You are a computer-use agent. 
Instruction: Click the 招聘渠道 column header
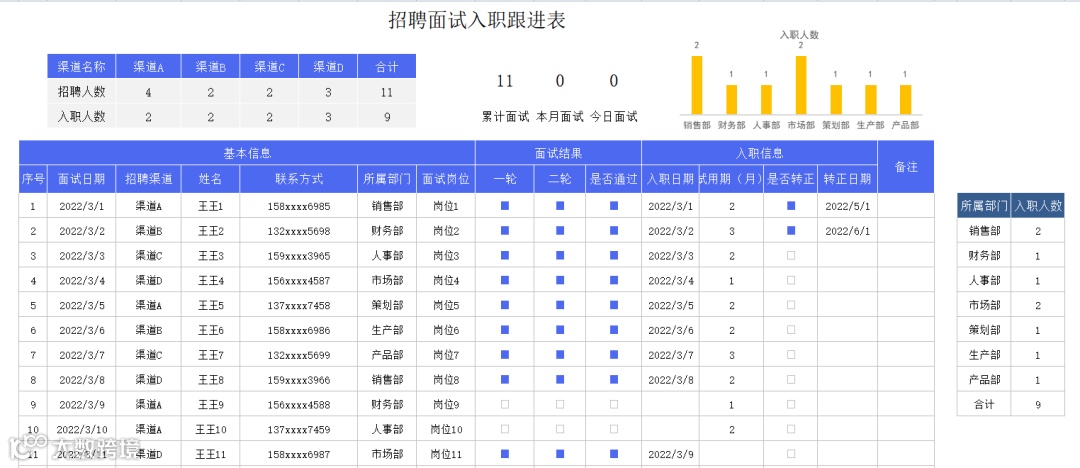point(149,179)
